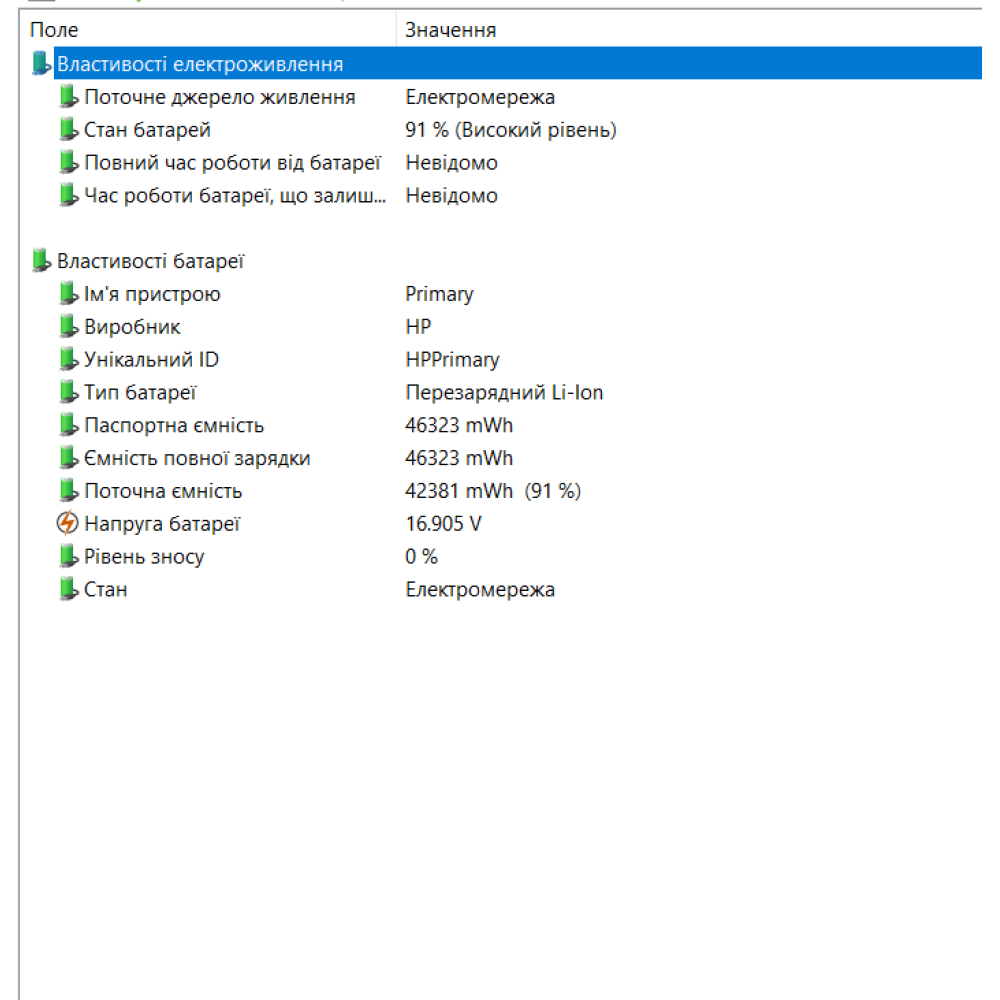
Task: Click icon beside Час роботи батареї, що залиш...
Action: point(68,195)
